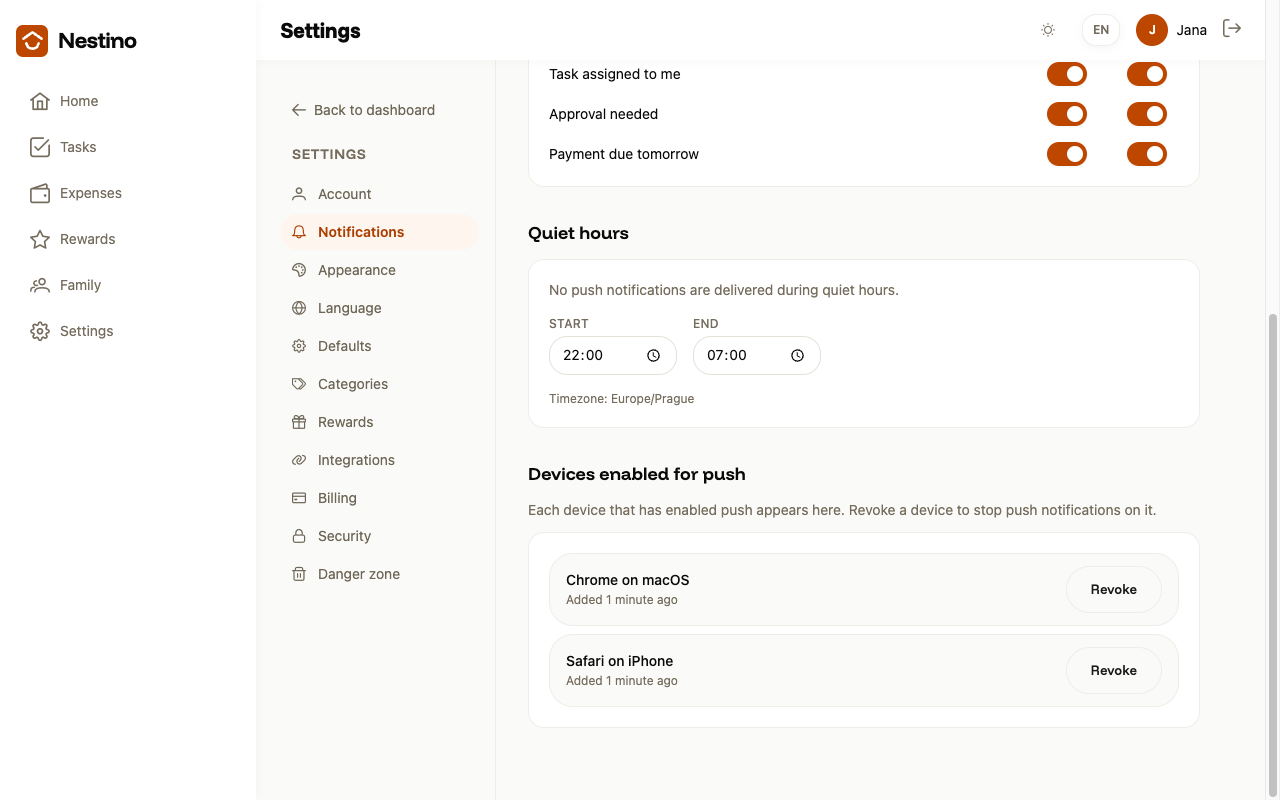Go to Language settings
The width and height of the screenshot is (1280, 800).
(x=380, y=308)
